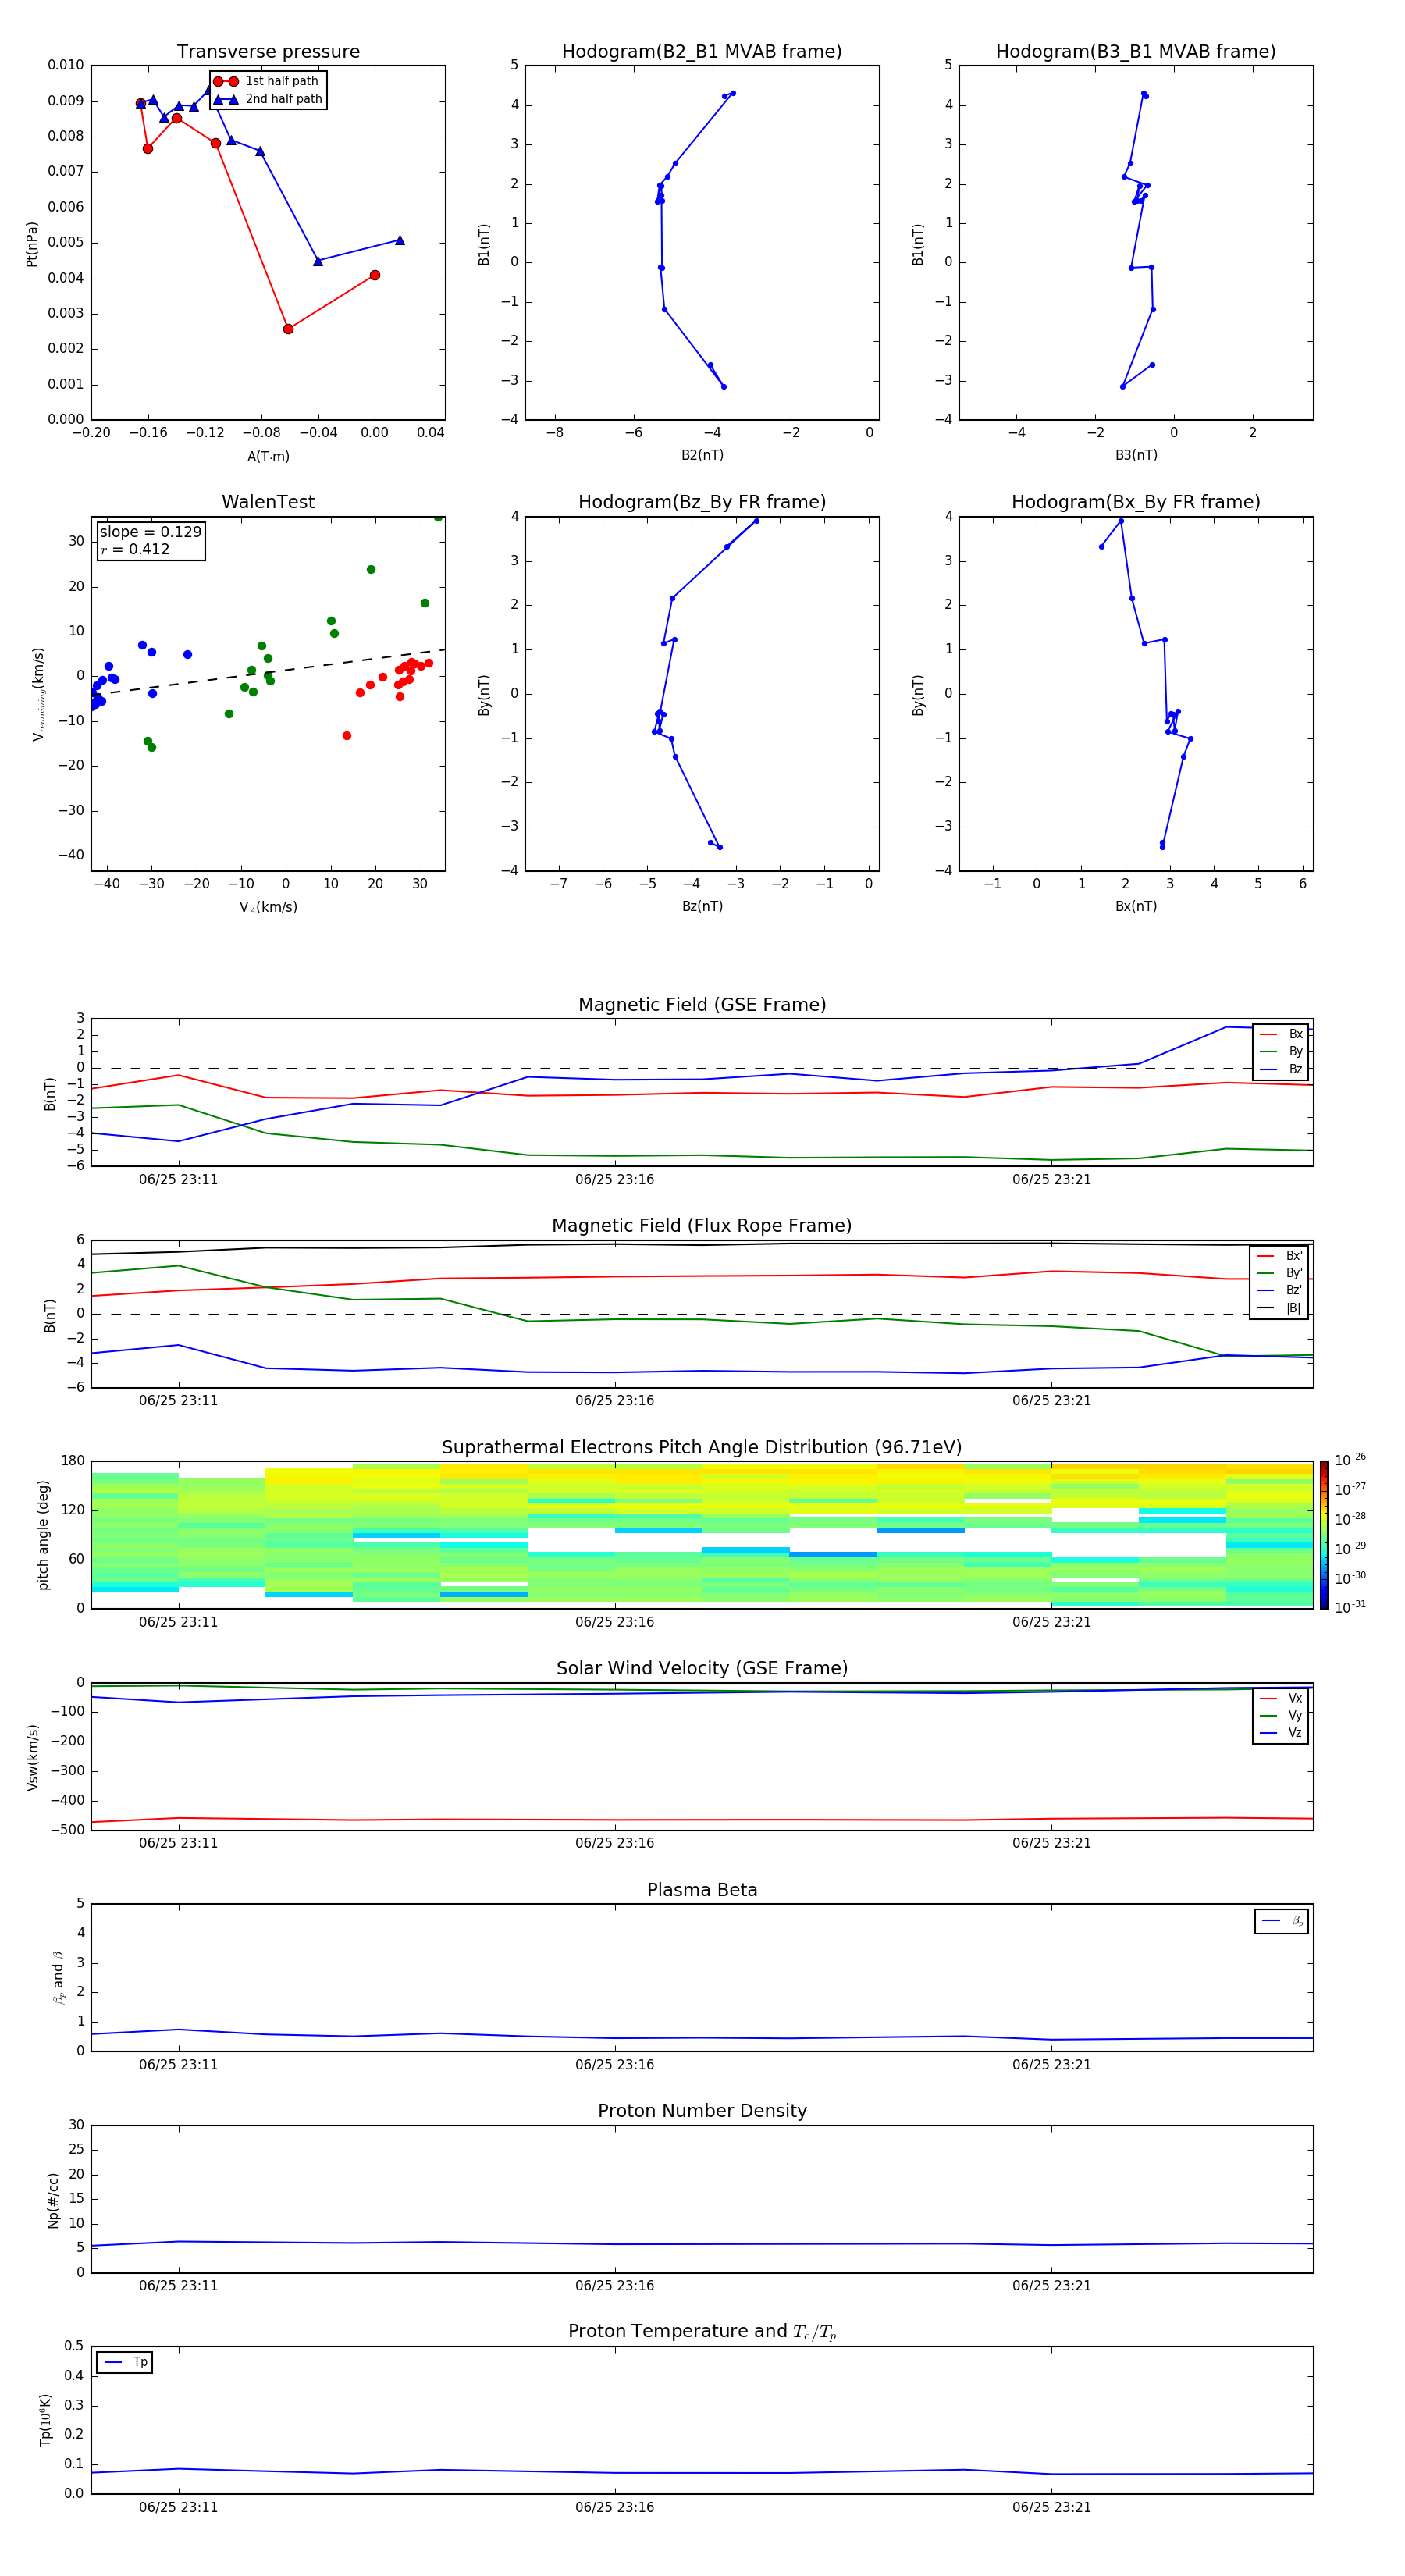Click the "Plasma Beta" title
Screen dimensions: 1405x2576
click(702, 1890)
